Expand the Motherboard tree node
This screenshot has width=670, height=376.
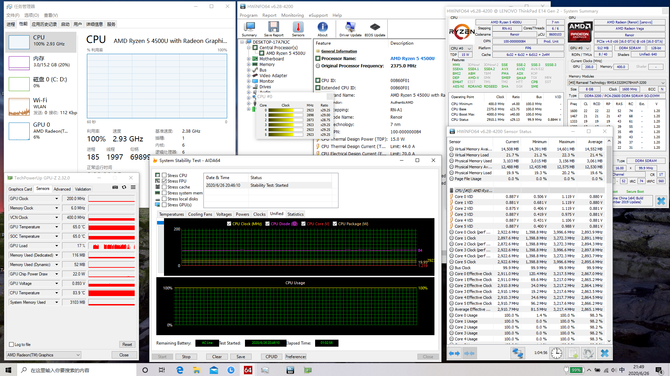(x=249, y=59)
